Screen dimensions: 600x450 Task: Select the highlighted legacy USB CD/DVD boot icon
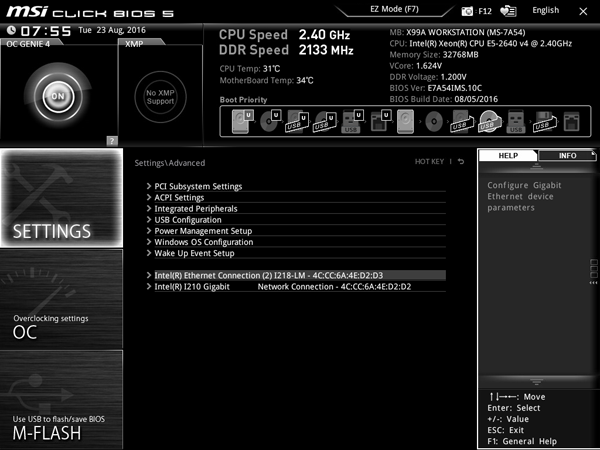tap(489, 122)
